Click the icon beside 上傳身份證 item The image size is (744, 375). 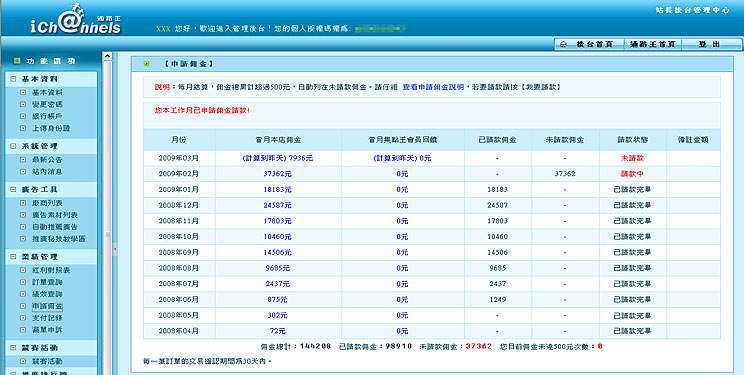[23, 128]
